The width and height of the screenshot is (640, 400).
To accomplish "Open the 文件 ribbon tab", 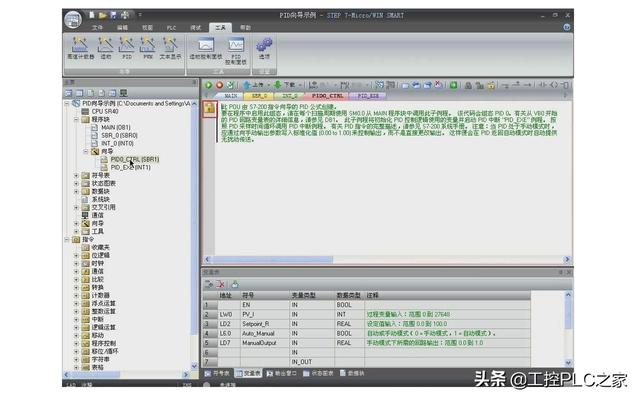I will 97,27.
